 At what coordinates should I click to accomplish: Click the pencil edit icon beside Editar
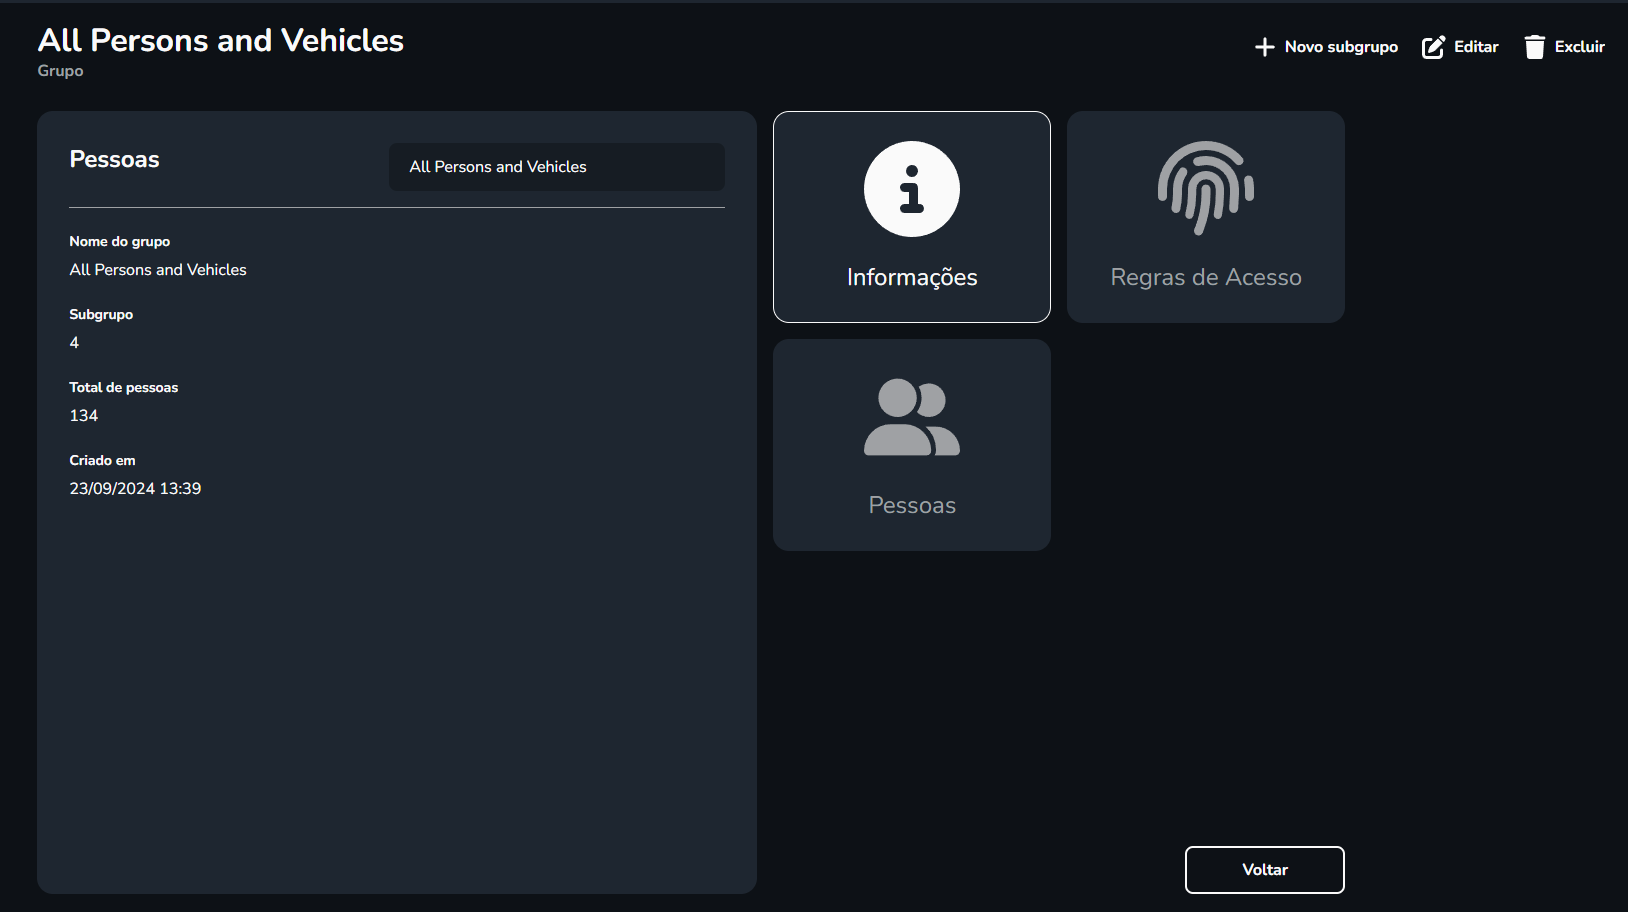pos(1433,47)
